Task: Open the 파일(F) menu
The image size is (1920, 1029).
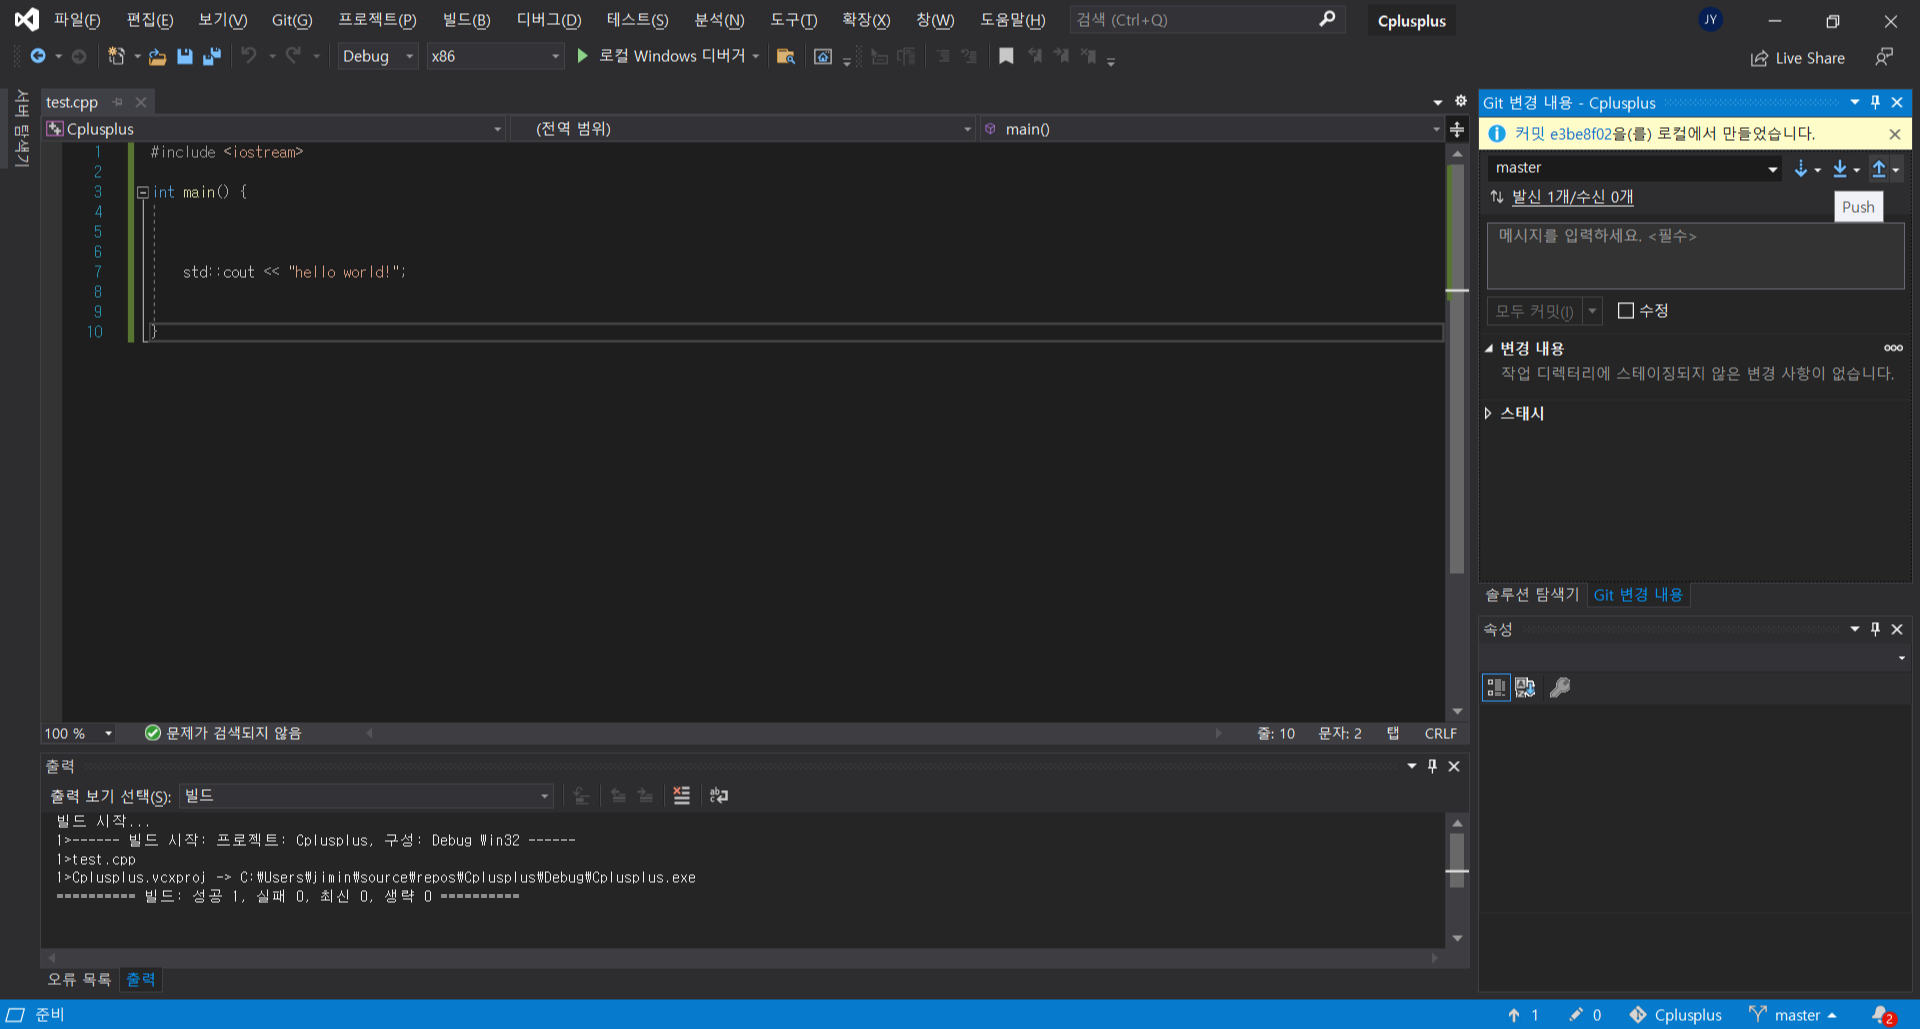Action: (77, 20)
